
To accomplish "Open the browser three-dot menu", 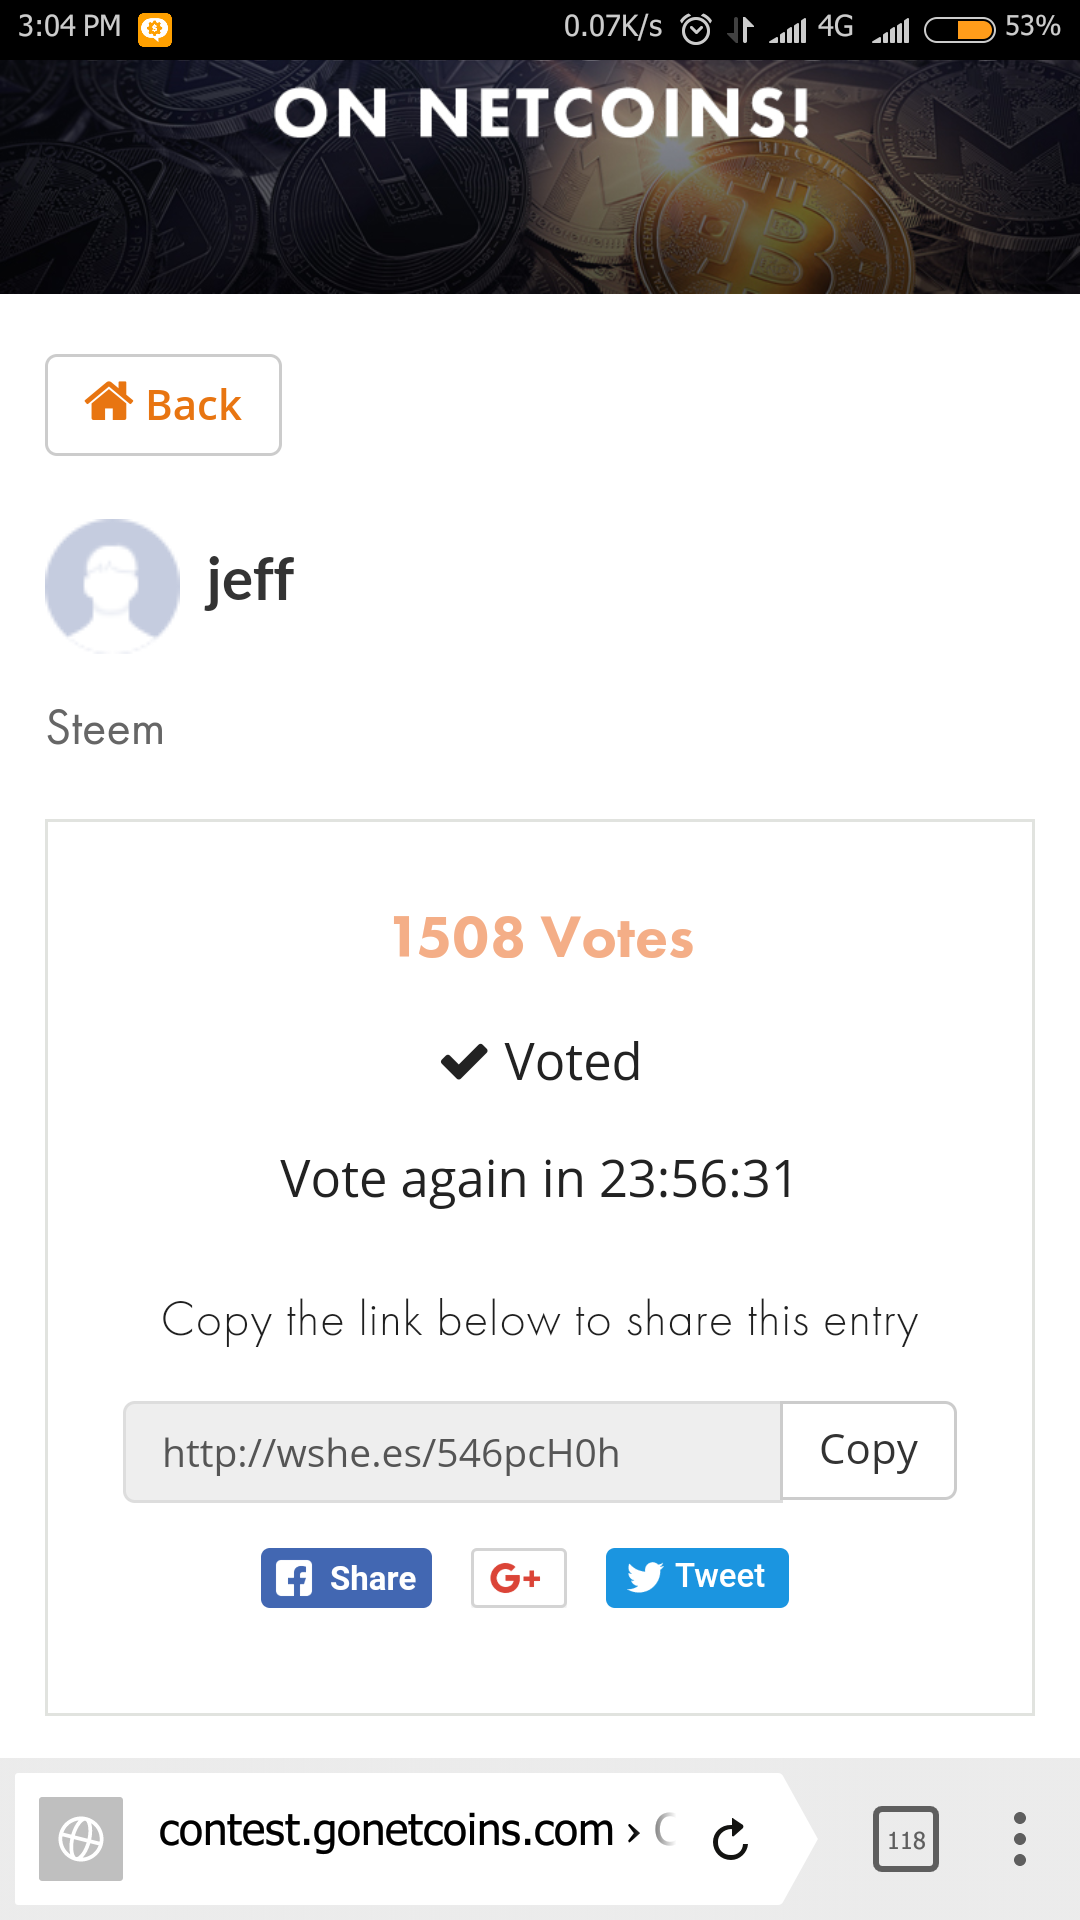I will click(1020, 1839).
